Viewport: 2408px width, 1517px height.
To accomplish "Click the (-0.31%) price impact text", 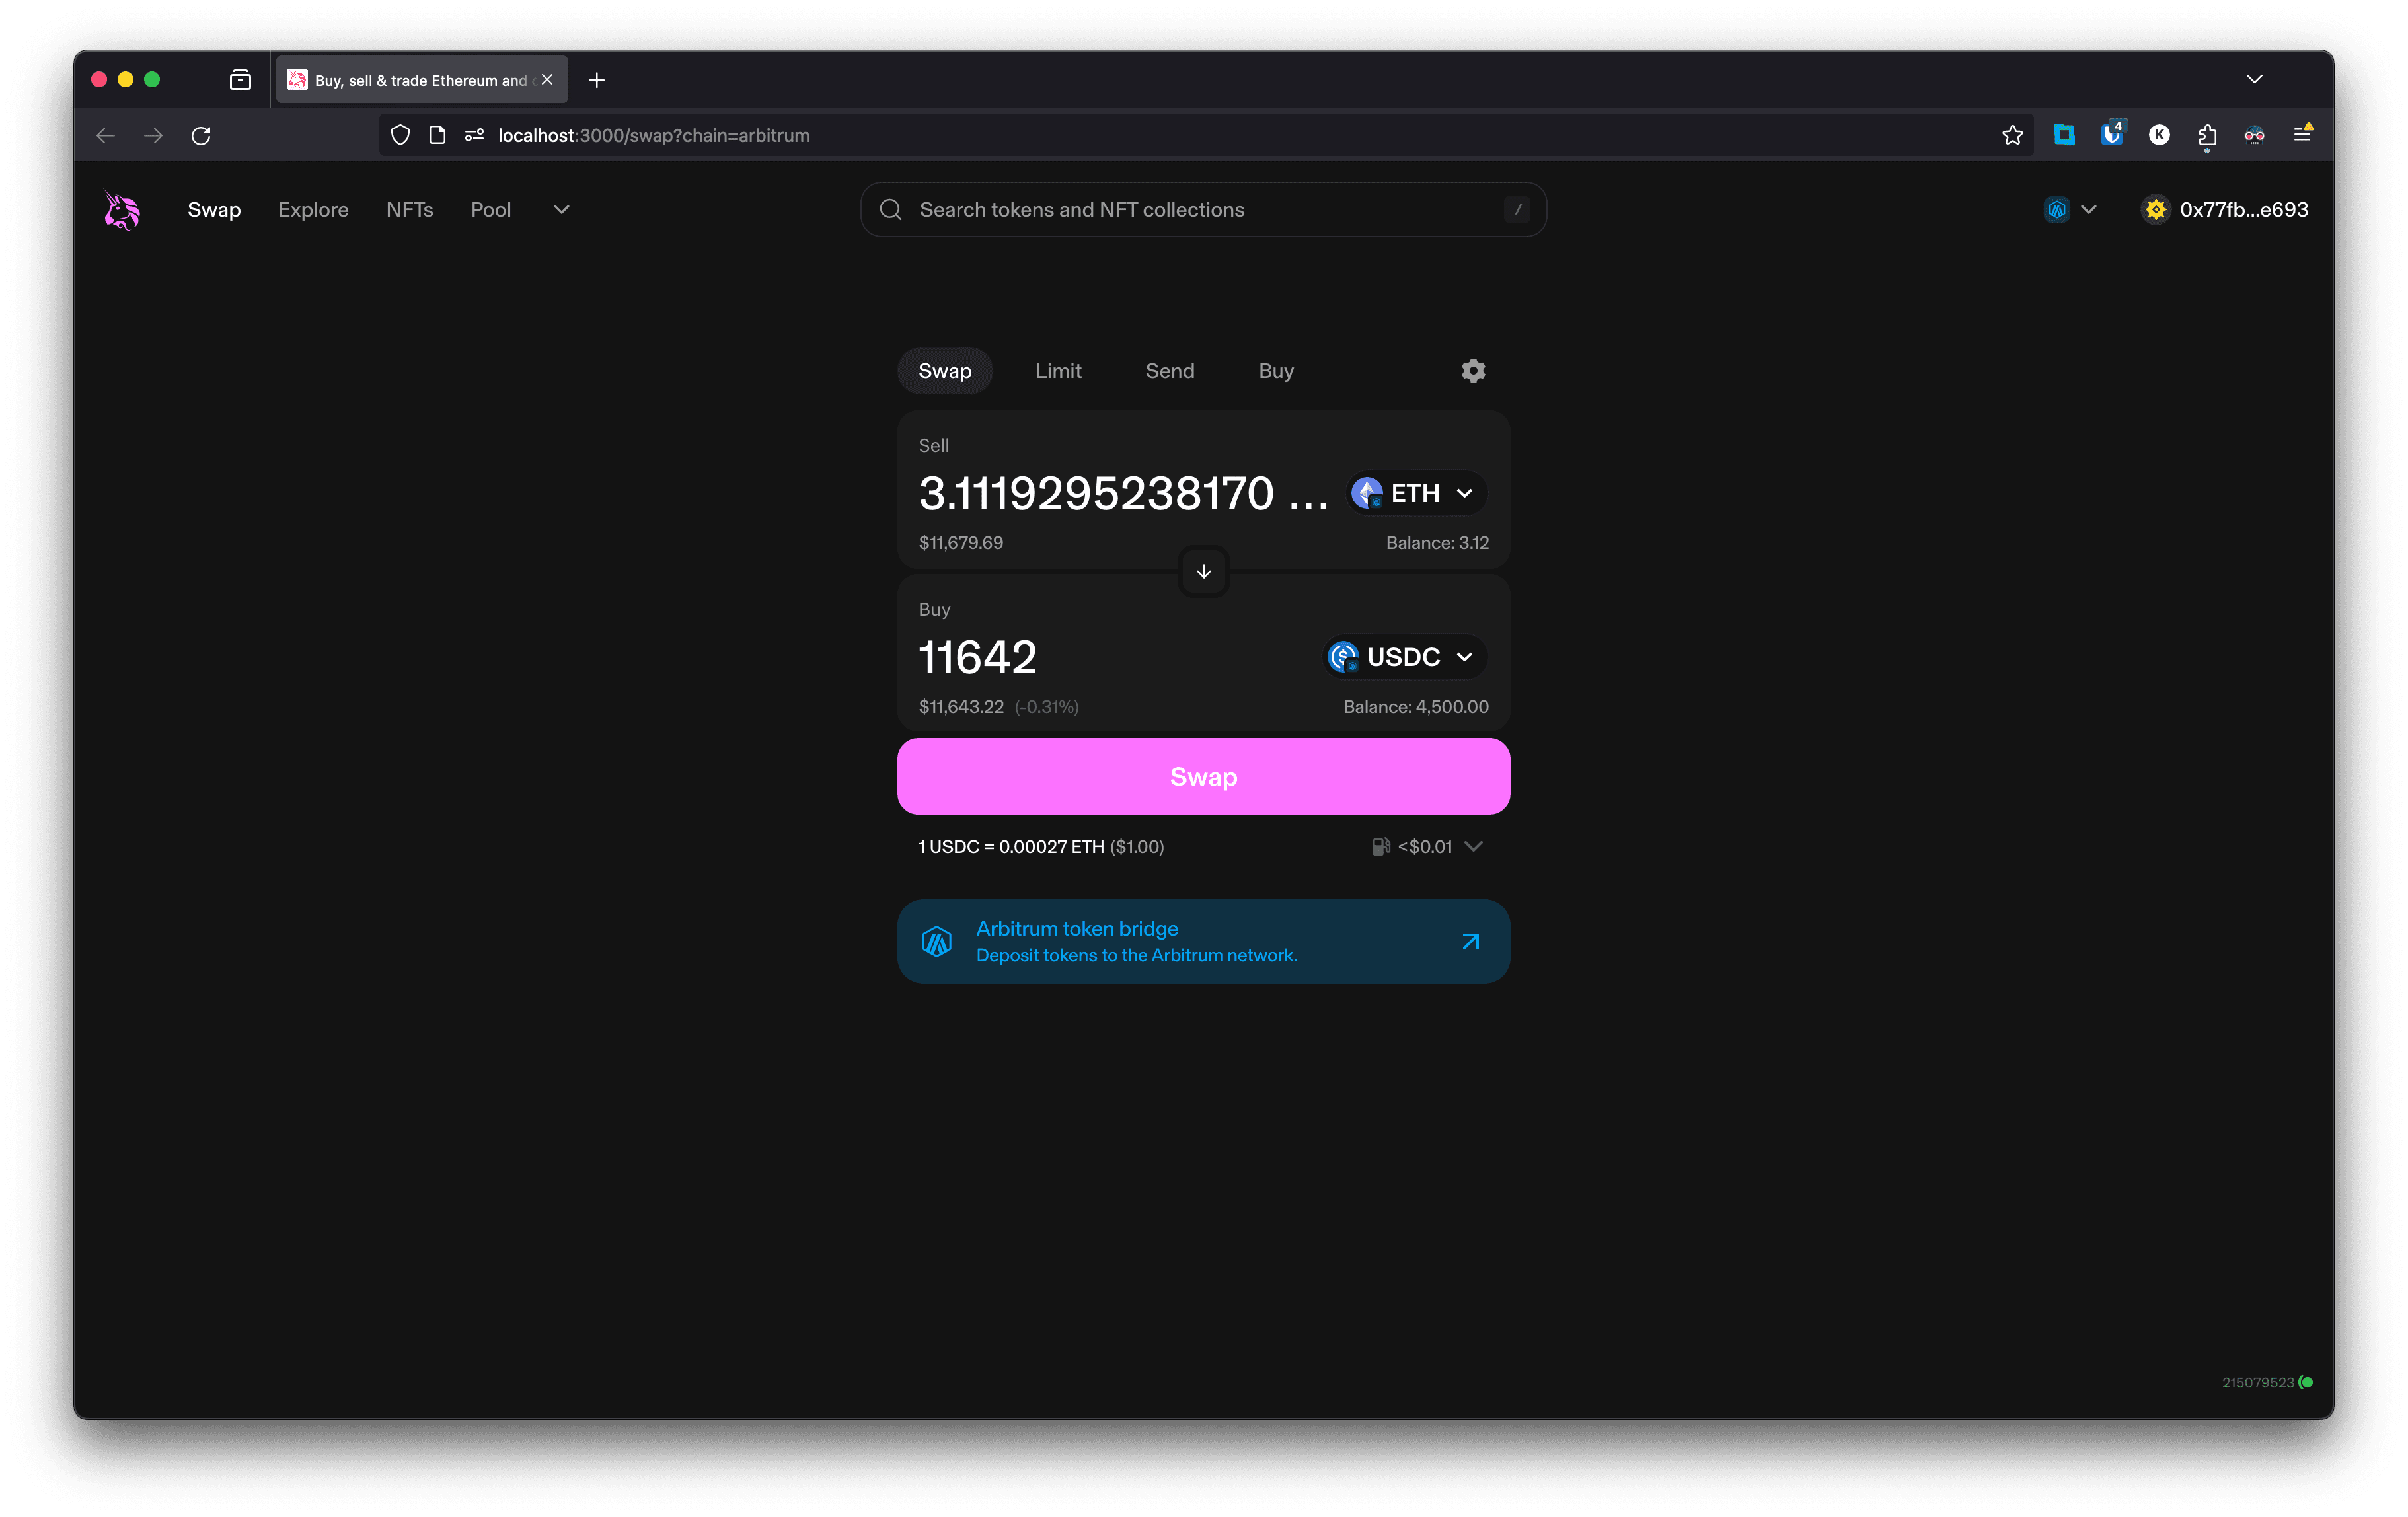I will coord(1047,707).
